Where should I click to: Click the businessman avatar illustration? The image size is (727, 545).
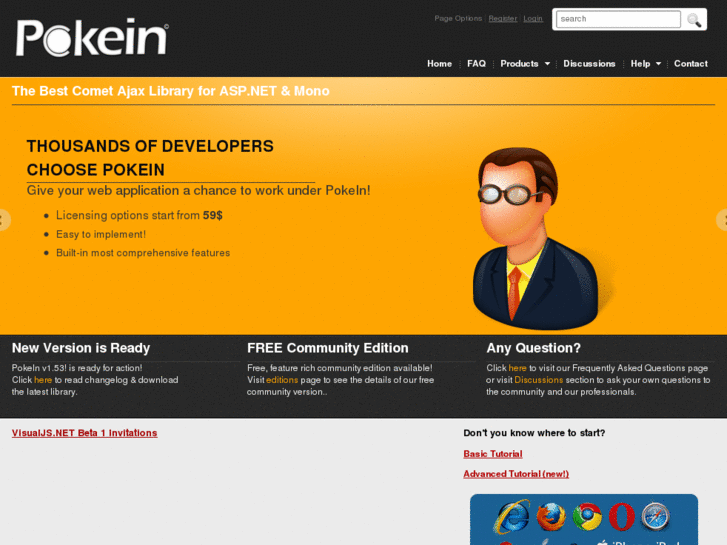click(x=537, y=238)
